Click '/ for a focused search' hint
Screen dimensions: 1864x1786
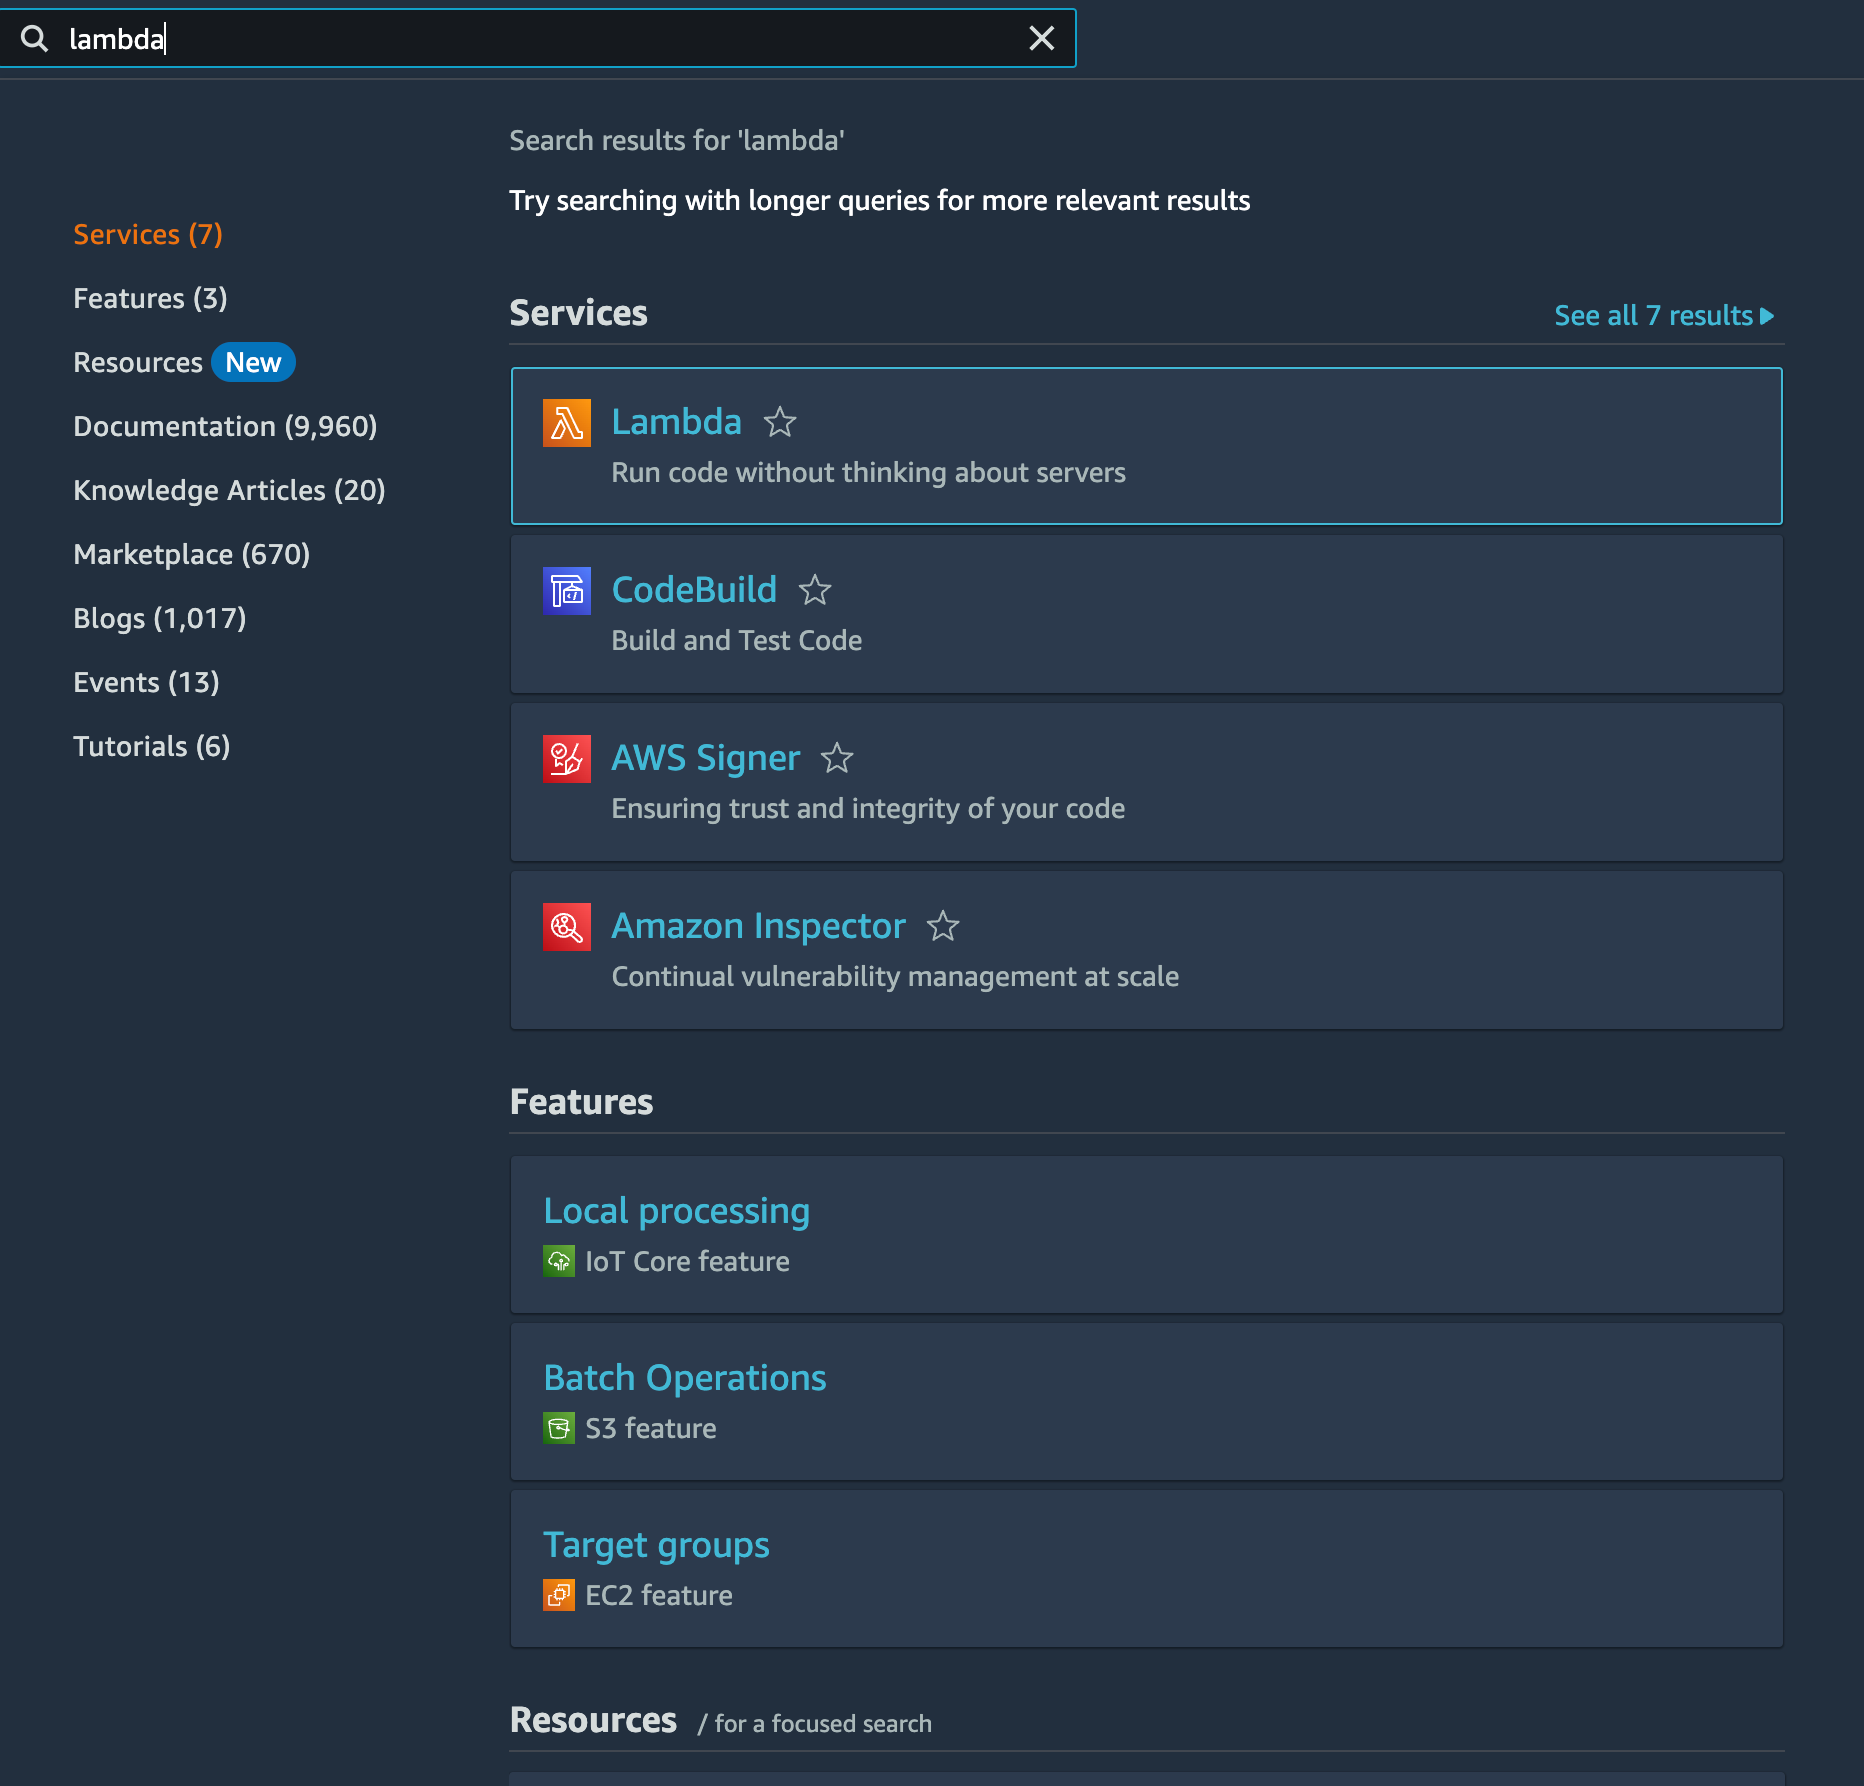815,1724
